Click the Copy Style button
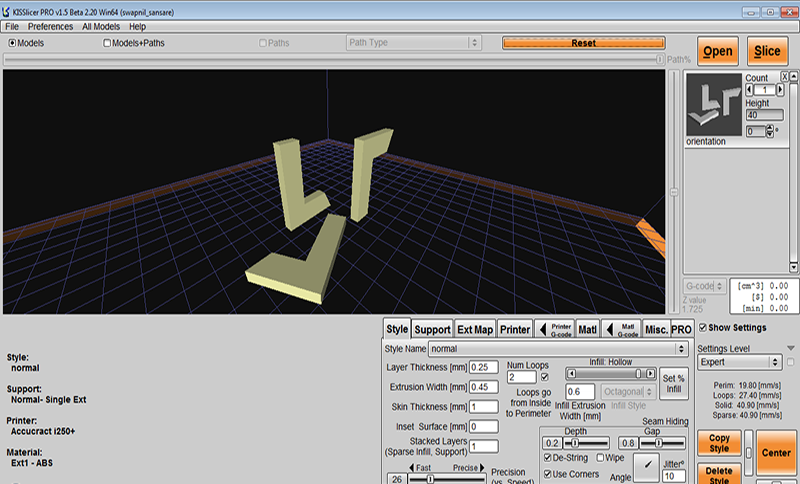800x484 pixels. click(x=719, y=443)
